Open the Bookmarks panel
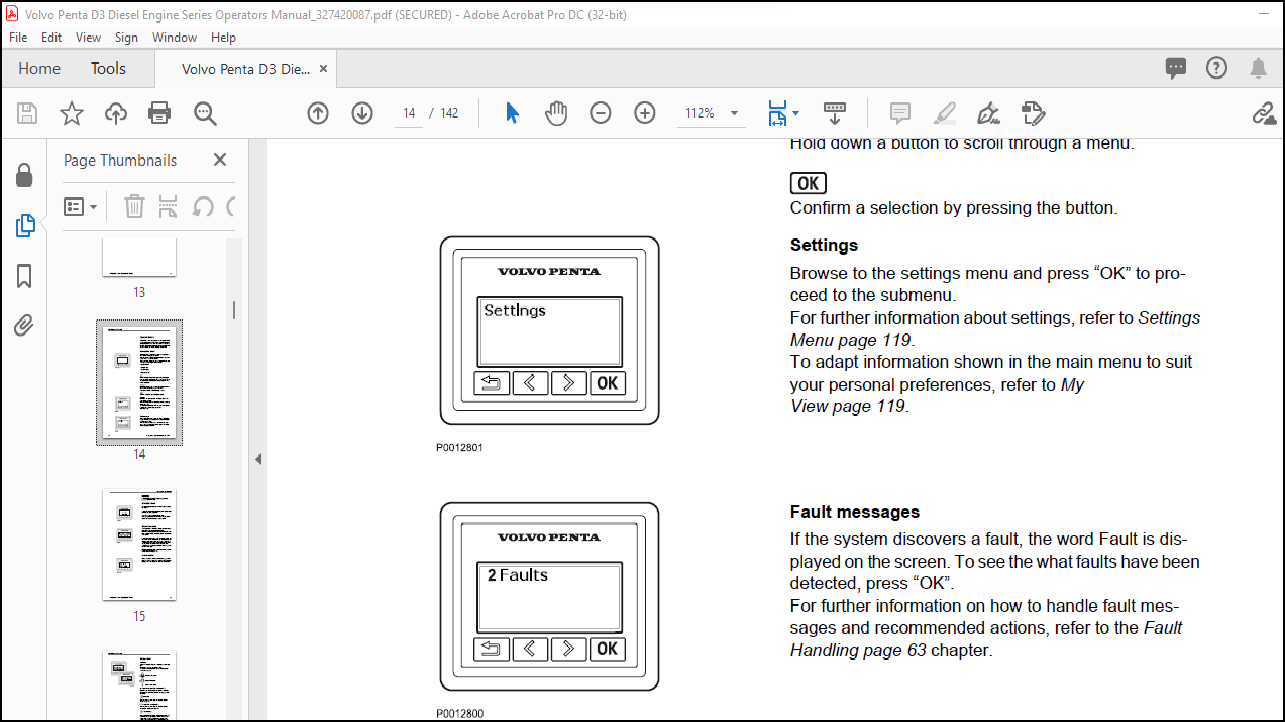Screen dimensions: 1285x722 [x=24, y=276]
